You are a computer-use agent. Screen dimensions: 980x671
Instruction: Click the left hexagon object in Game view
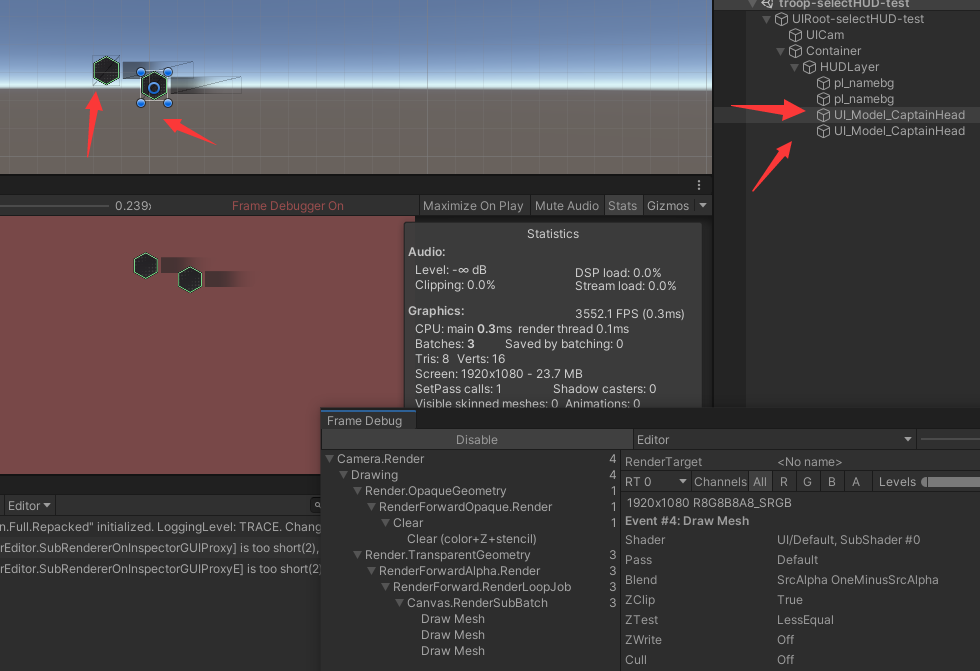(146, 265)
